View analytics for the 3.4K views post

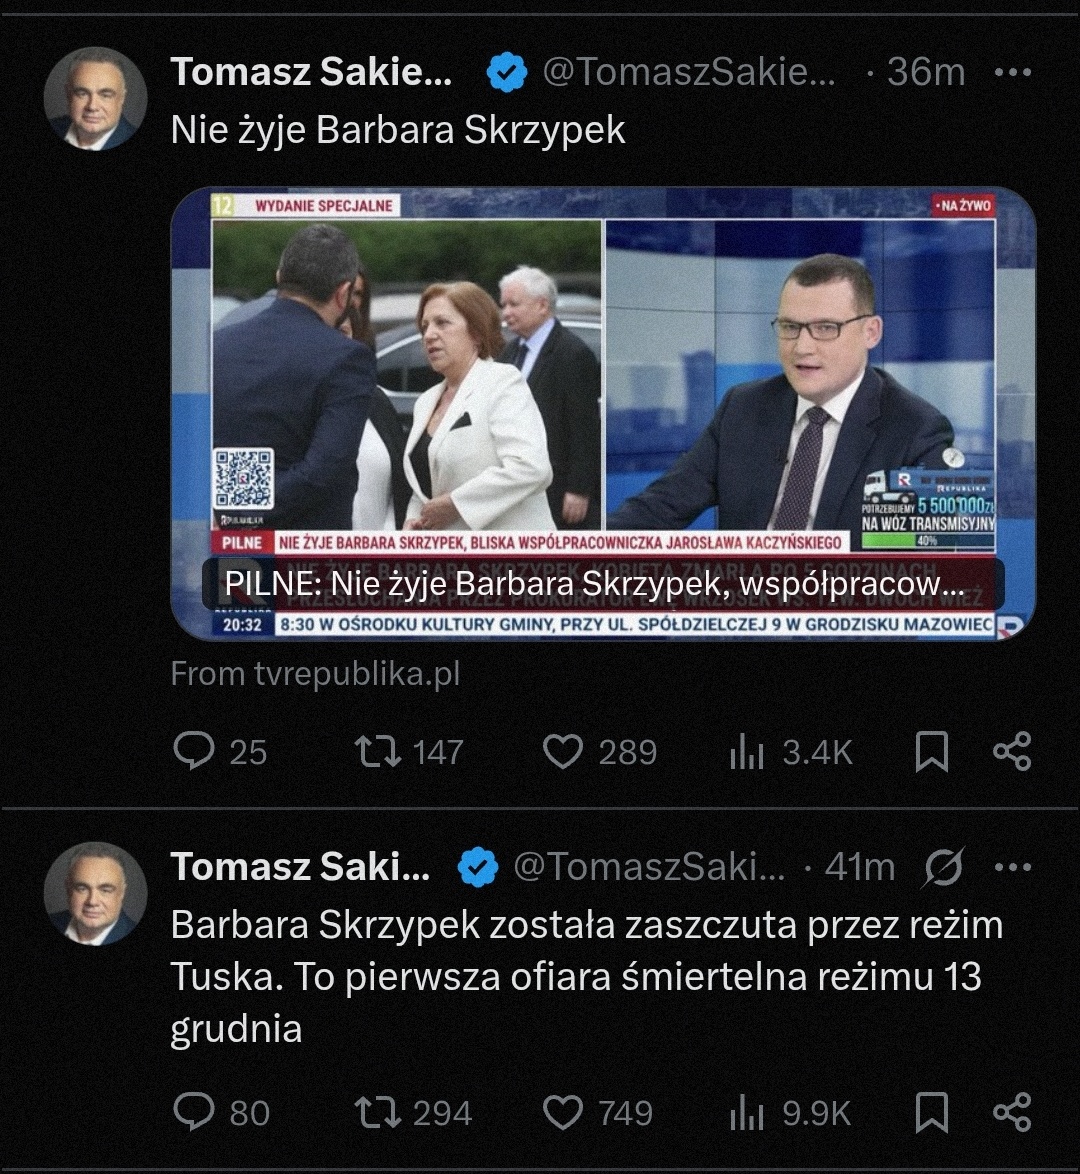pyautogui.click(x=747, y=752)
